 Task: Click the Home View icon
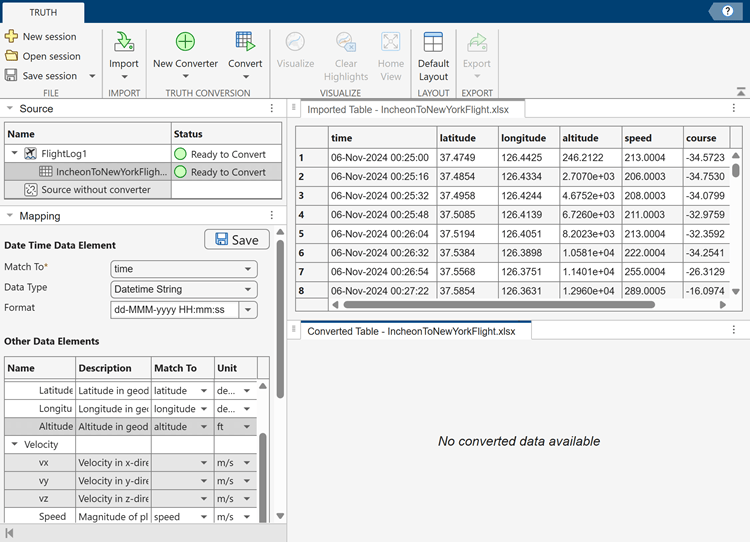point(391,42)
